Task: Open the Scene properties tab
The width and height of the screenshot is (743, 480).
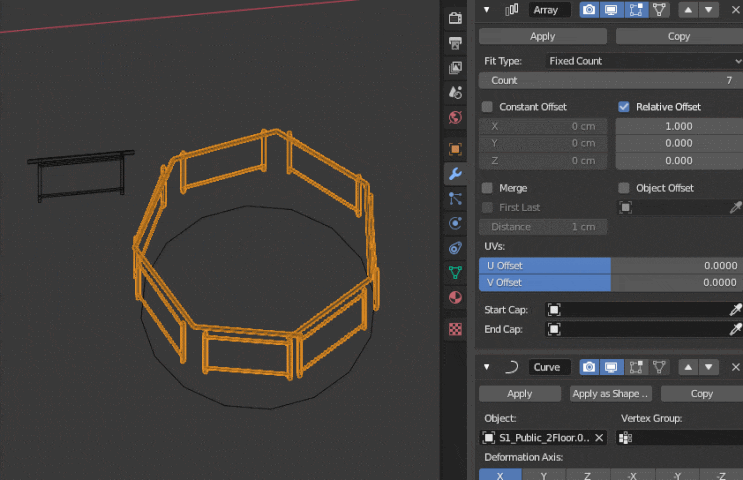Action: tap(455, 92)
